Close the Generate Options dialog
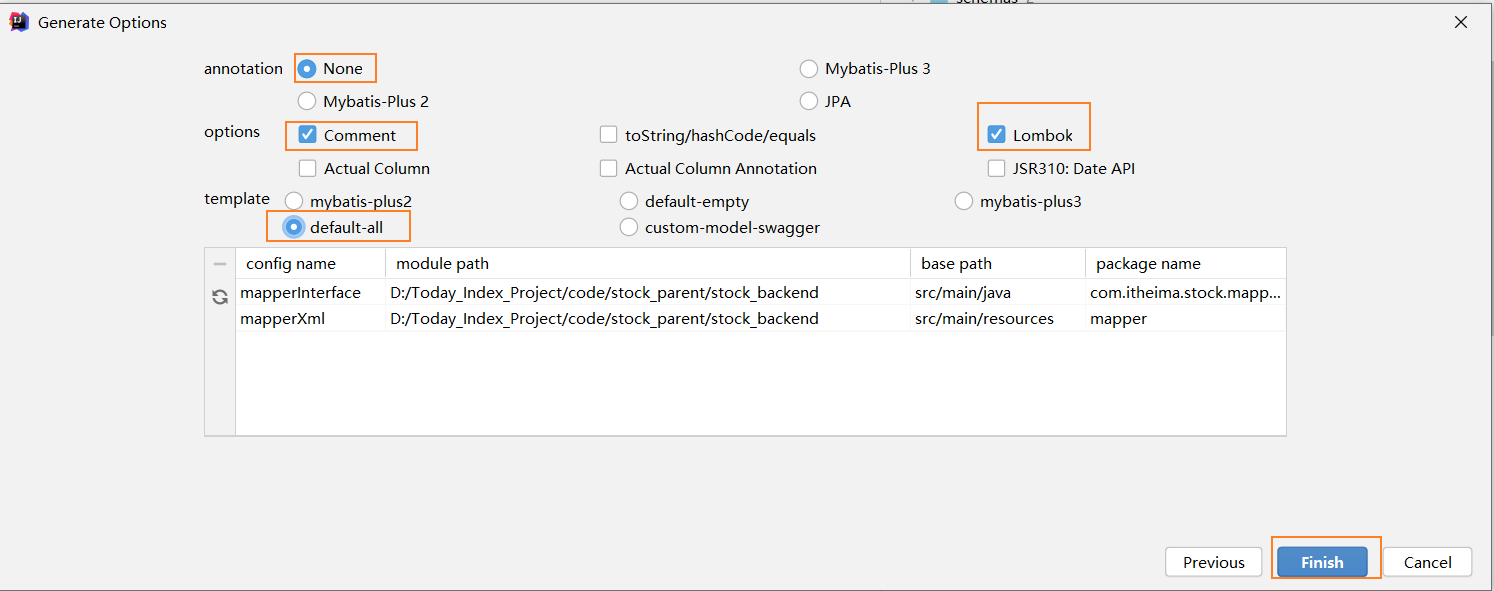This screenshot has width=1494, height=591. 1461,22
